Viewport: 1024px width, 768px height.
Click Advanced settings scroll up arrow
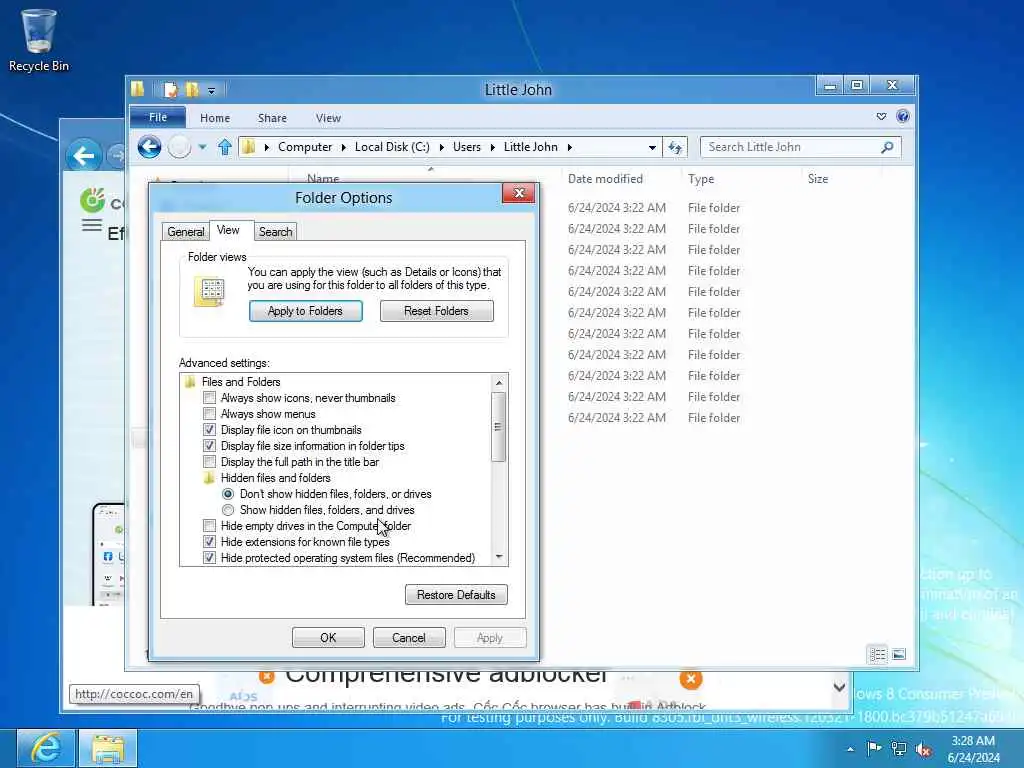point(499,383)
